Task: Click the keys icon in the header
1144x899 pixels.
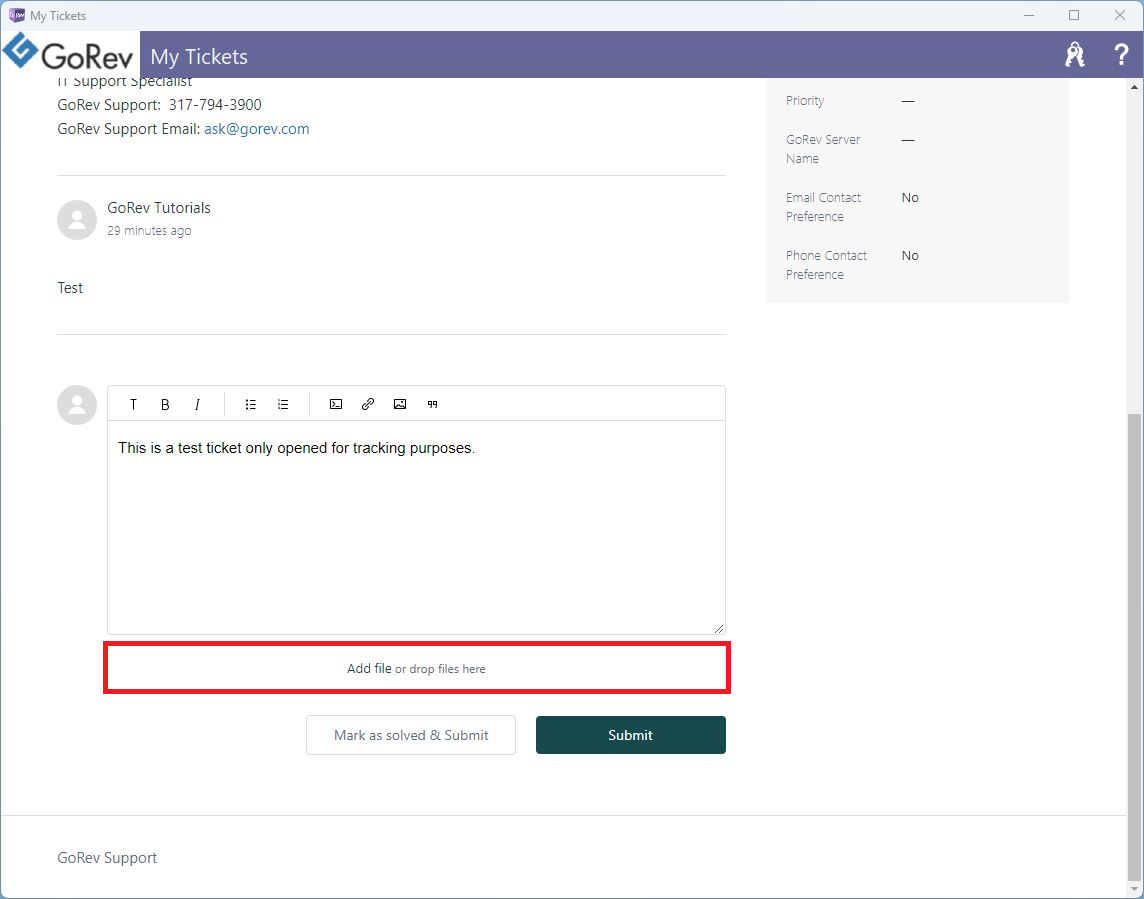Action: point(1075,55)
